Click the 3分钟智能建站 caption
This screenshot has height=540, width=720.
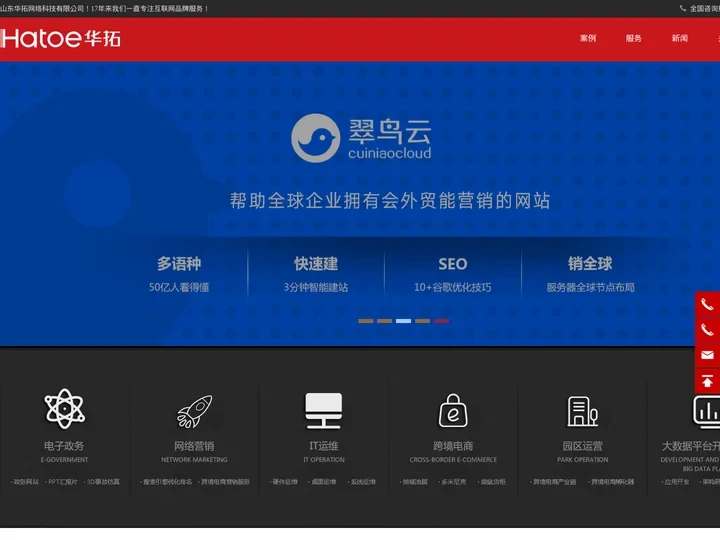click(x=316, y=287)
